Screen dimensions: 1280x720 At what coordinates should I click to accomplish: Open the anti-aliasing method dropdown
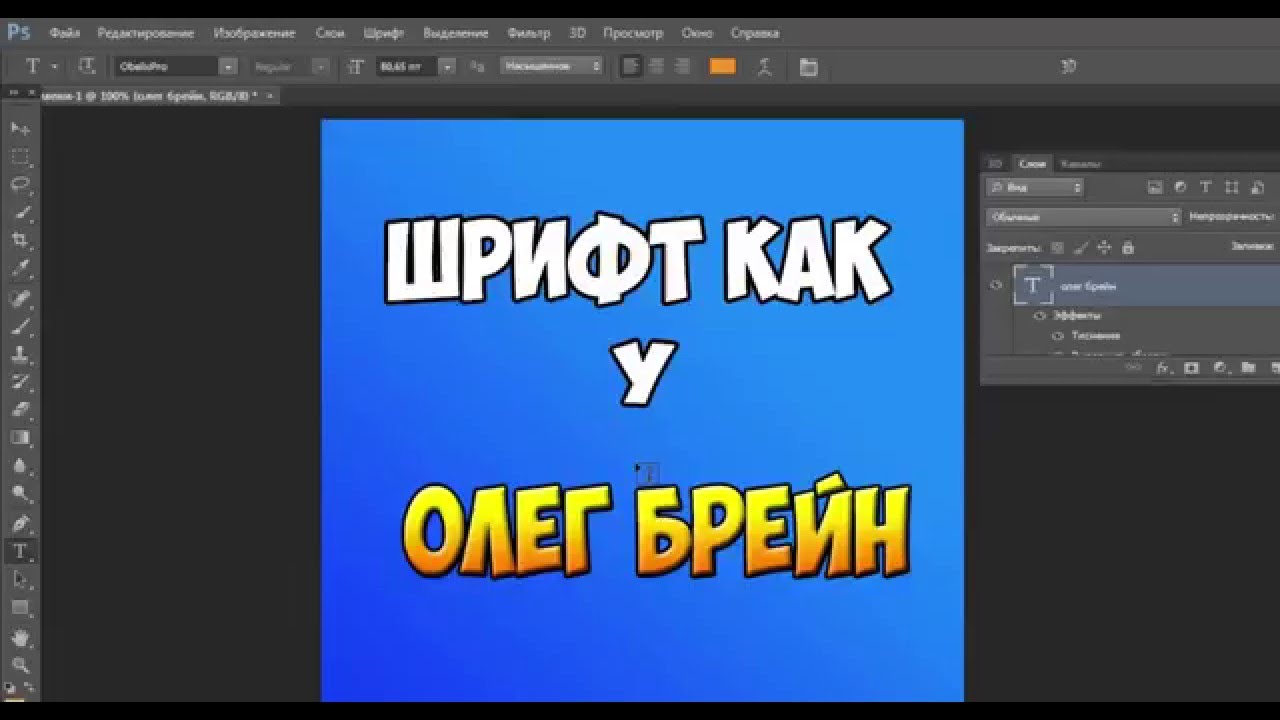coord(552,66)
